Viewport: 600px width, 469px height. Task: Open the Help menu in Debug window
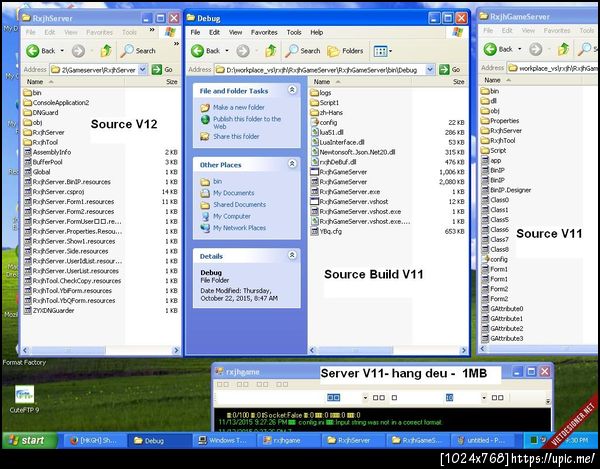[x=316, y=32]
